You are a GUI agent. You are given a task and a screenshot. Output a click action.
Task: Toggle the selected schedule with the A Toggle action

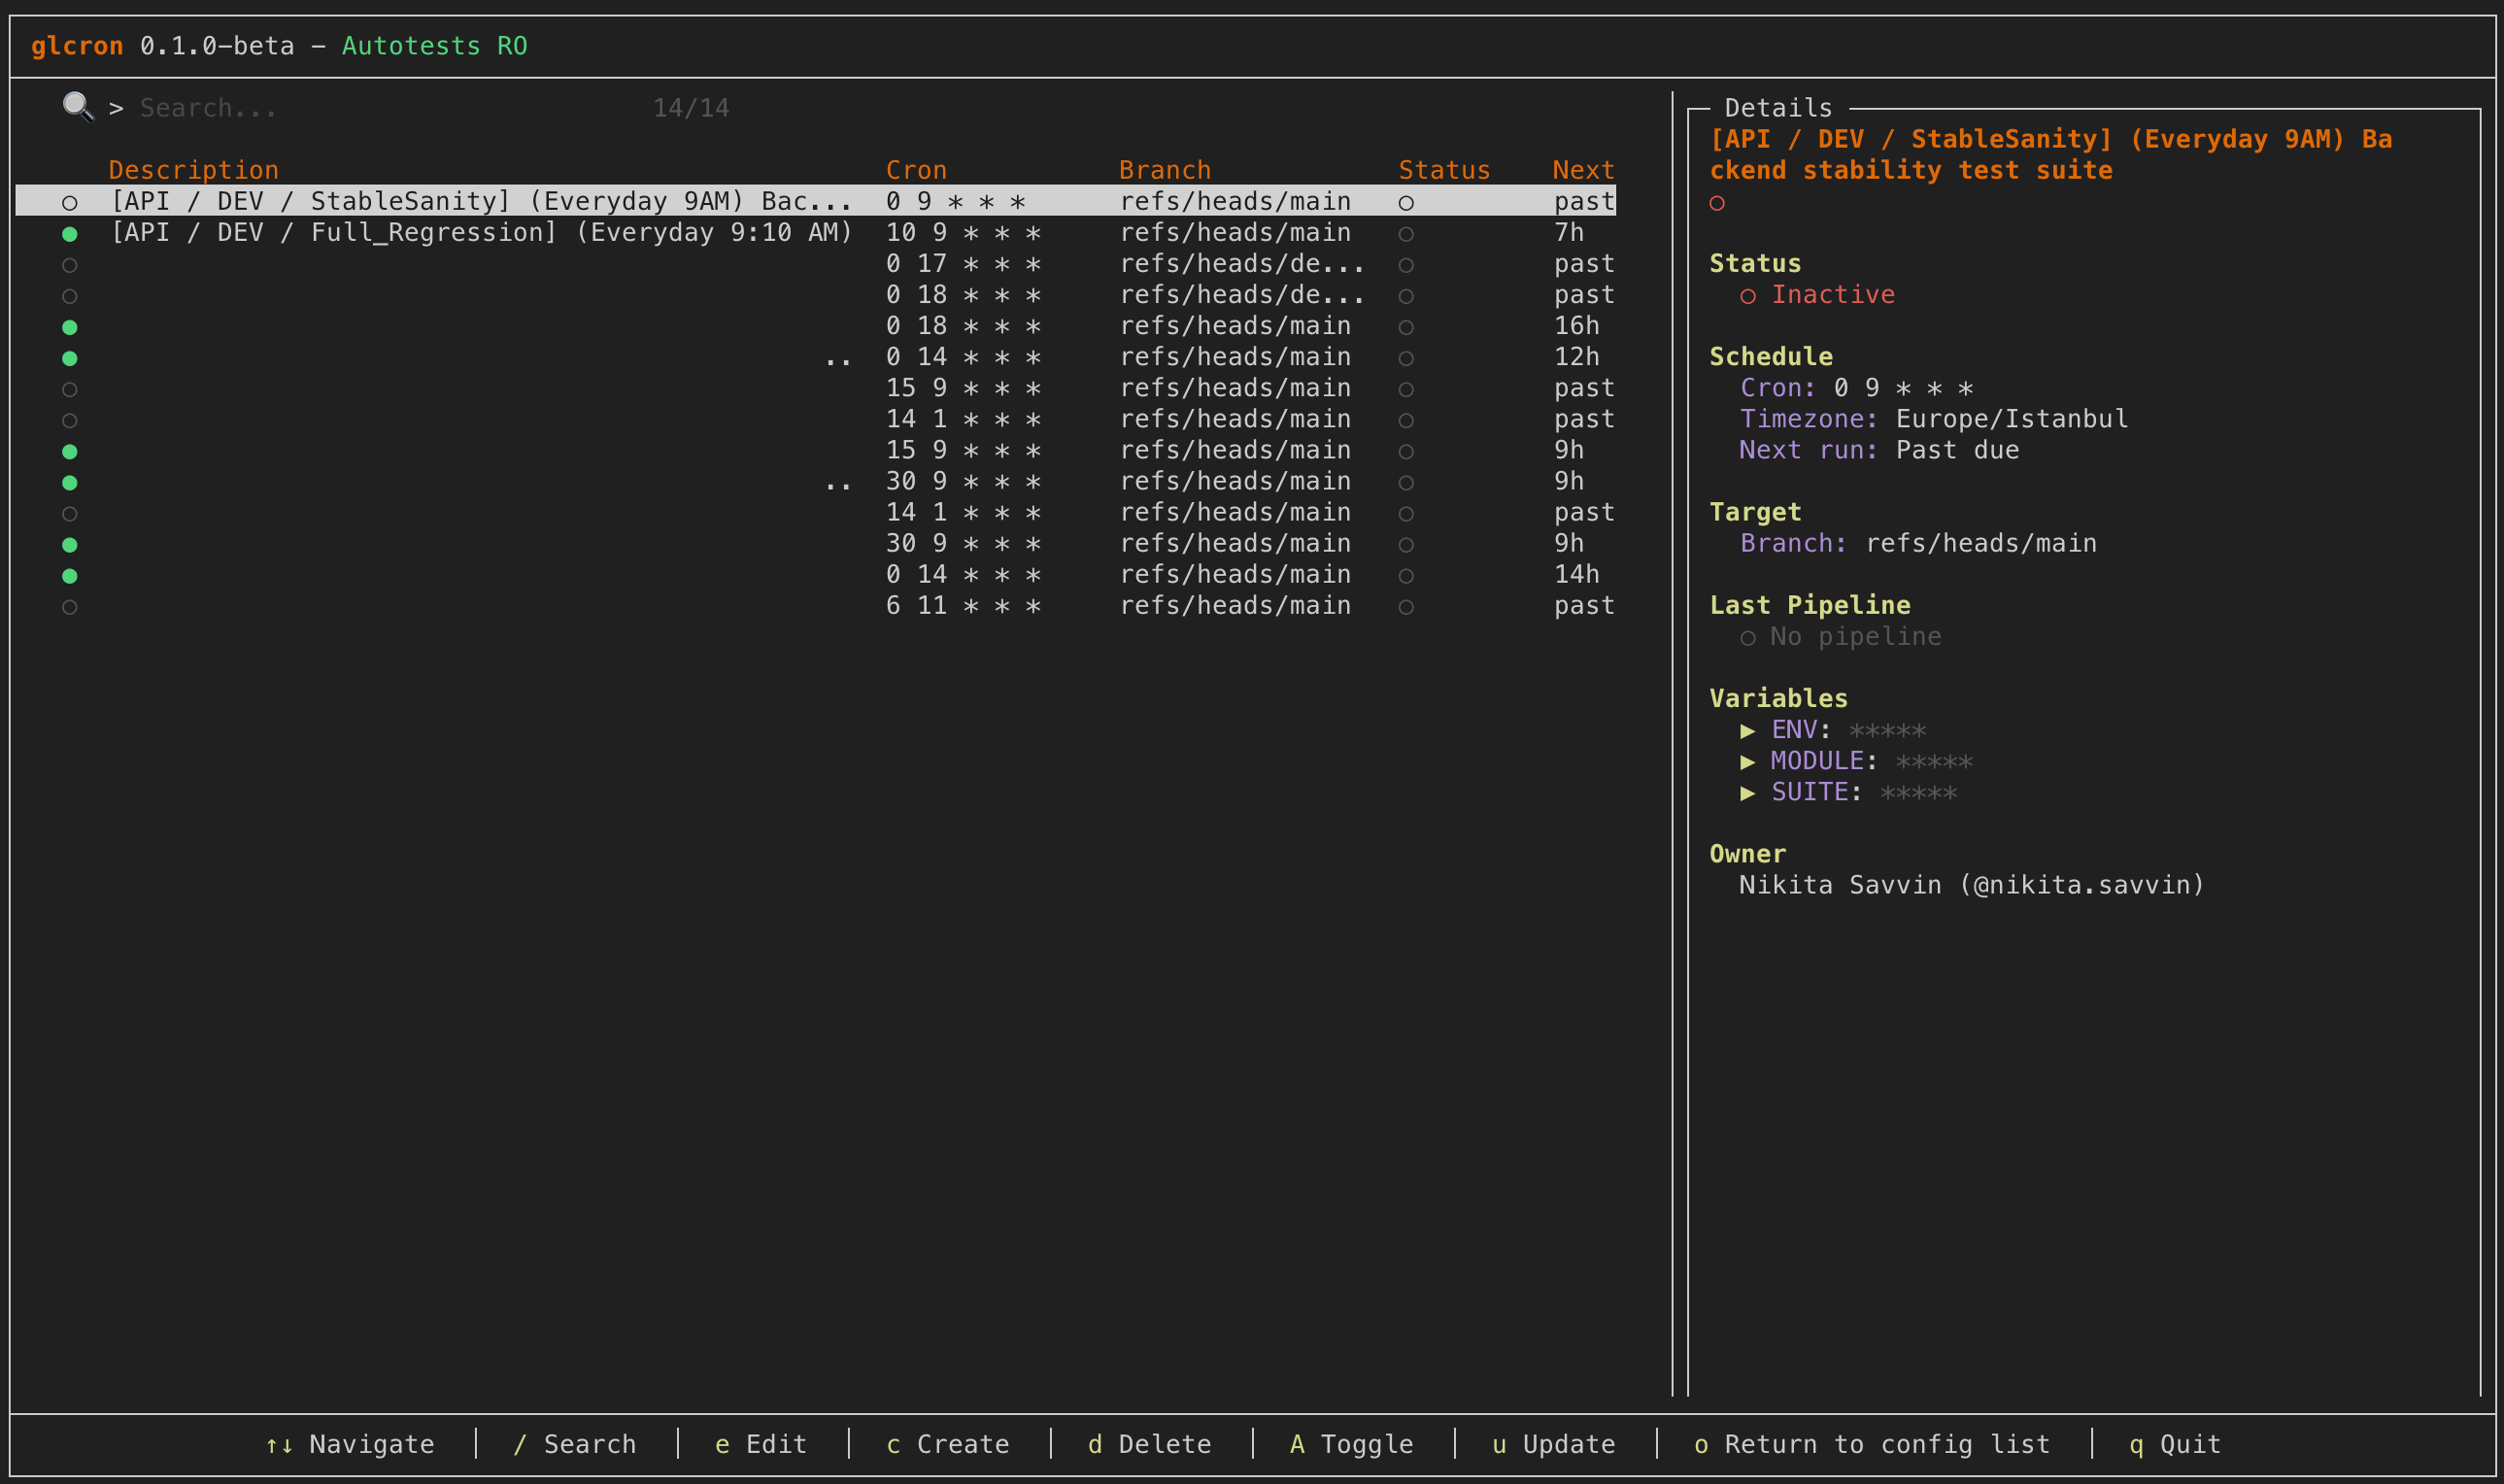pyautogui.click(x=1350, y=1443)
